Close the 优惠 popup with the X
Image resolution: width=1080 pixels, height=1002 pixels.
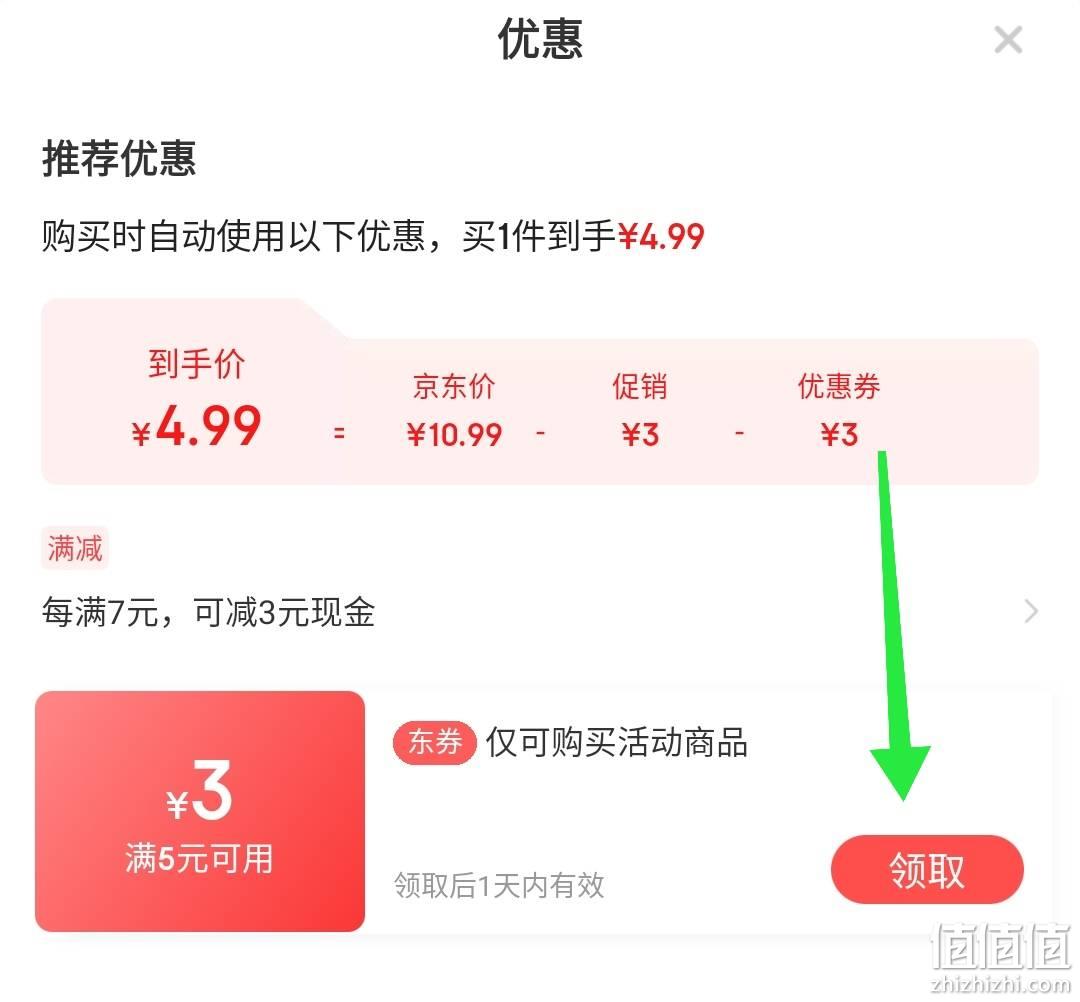click(x=1008, y=40)
